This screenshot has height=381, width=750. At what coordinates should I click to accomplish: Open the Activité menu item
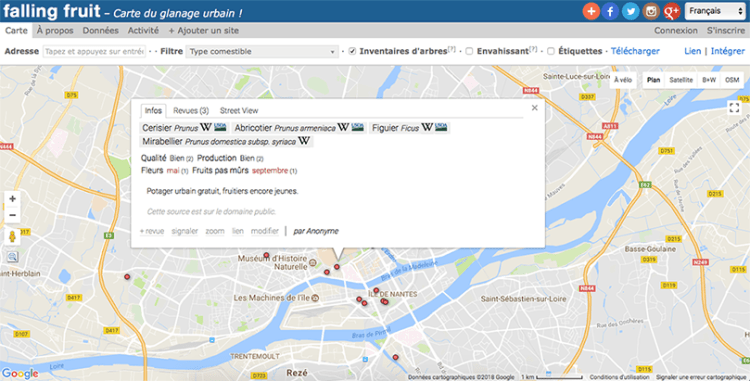click(143, 31)
